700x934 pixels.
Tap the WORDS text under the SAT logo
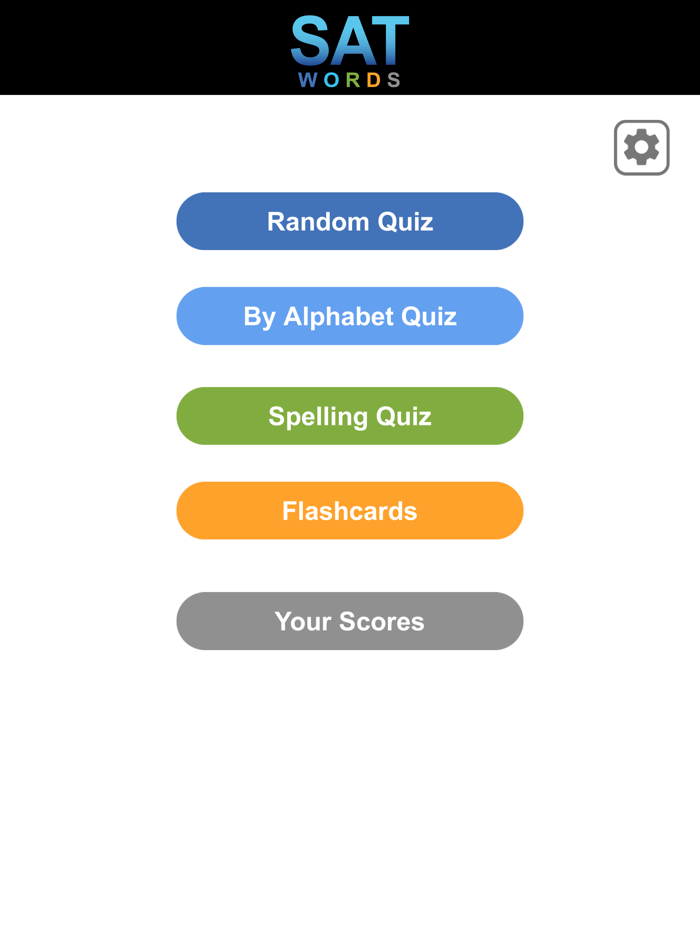(350, 80)
